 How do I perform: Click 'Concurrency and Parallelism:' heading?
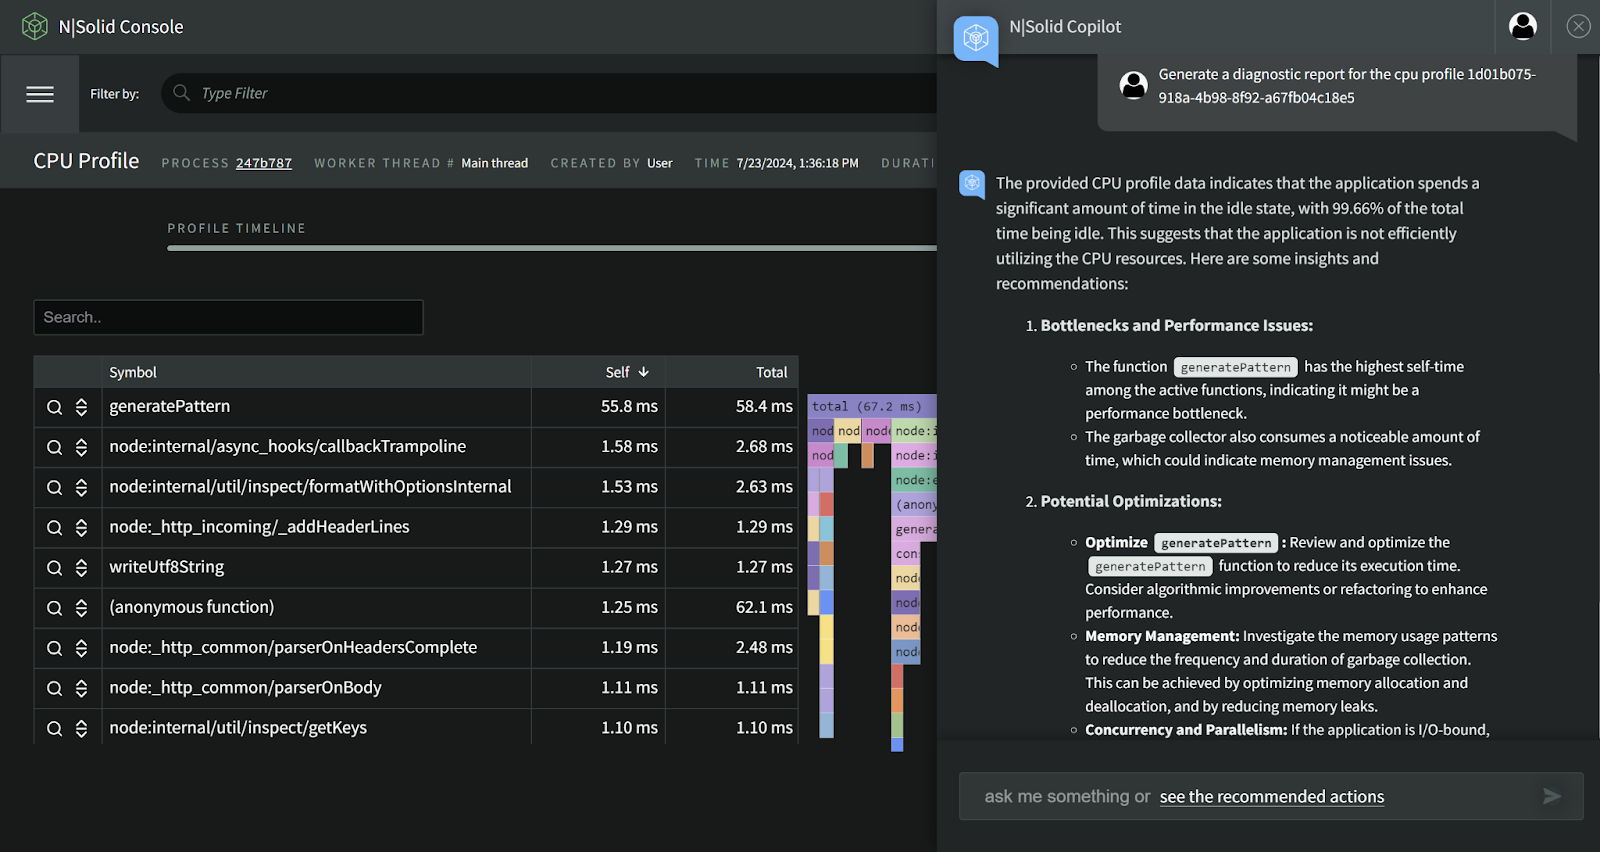coord(1186,730)
